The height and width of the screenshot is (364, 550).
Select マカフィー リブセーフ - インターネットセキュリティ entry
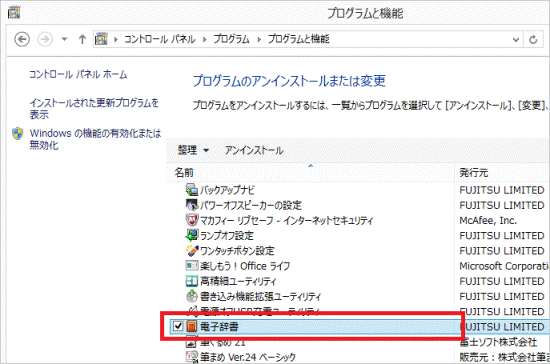point(287,220)
